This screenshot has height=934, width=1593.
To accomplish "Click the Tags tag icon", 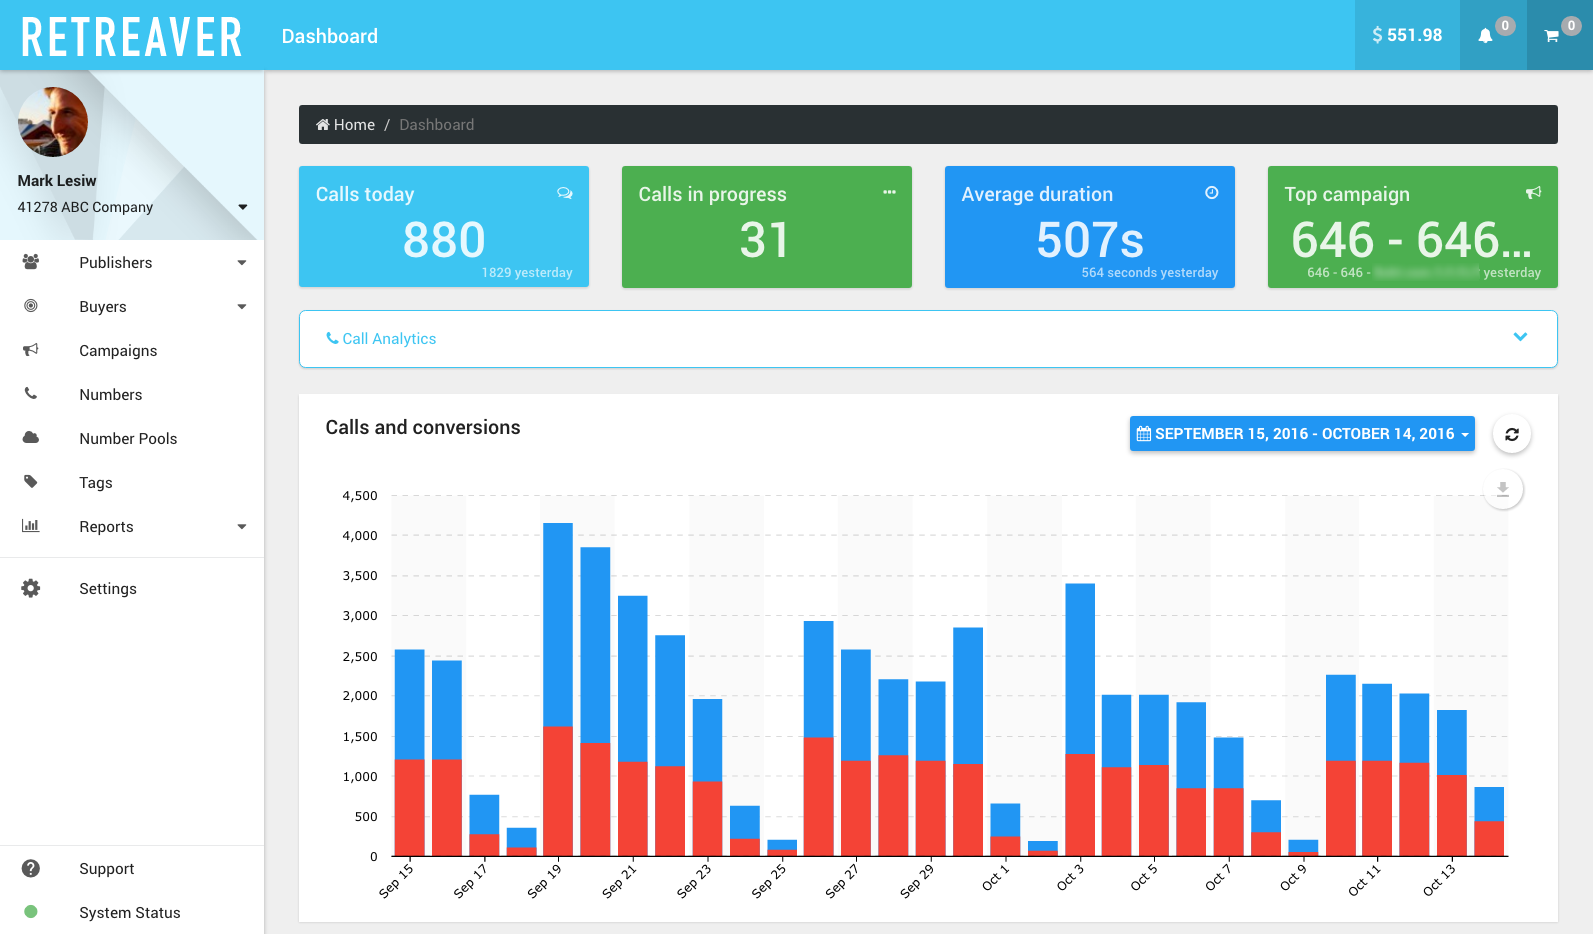I will point(31,482).
